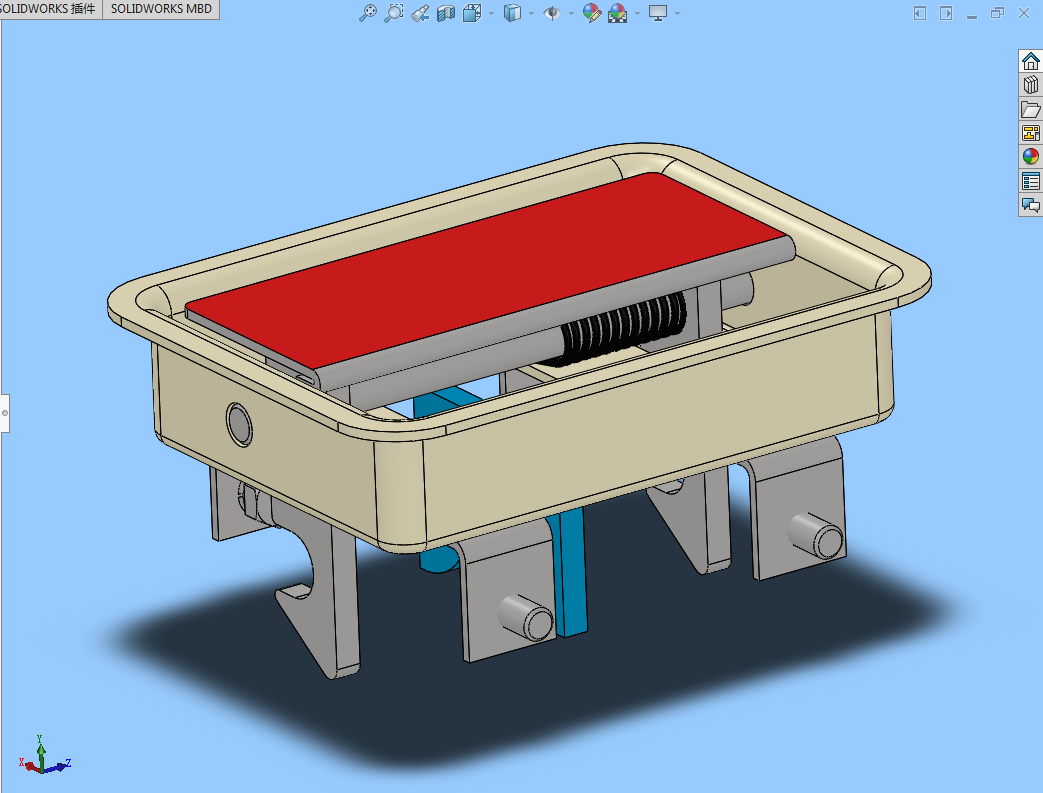The height and width of the screenshot is (793, 1043).
Task: Open the View Palette task pane icon
Action: coord(1031,133)
